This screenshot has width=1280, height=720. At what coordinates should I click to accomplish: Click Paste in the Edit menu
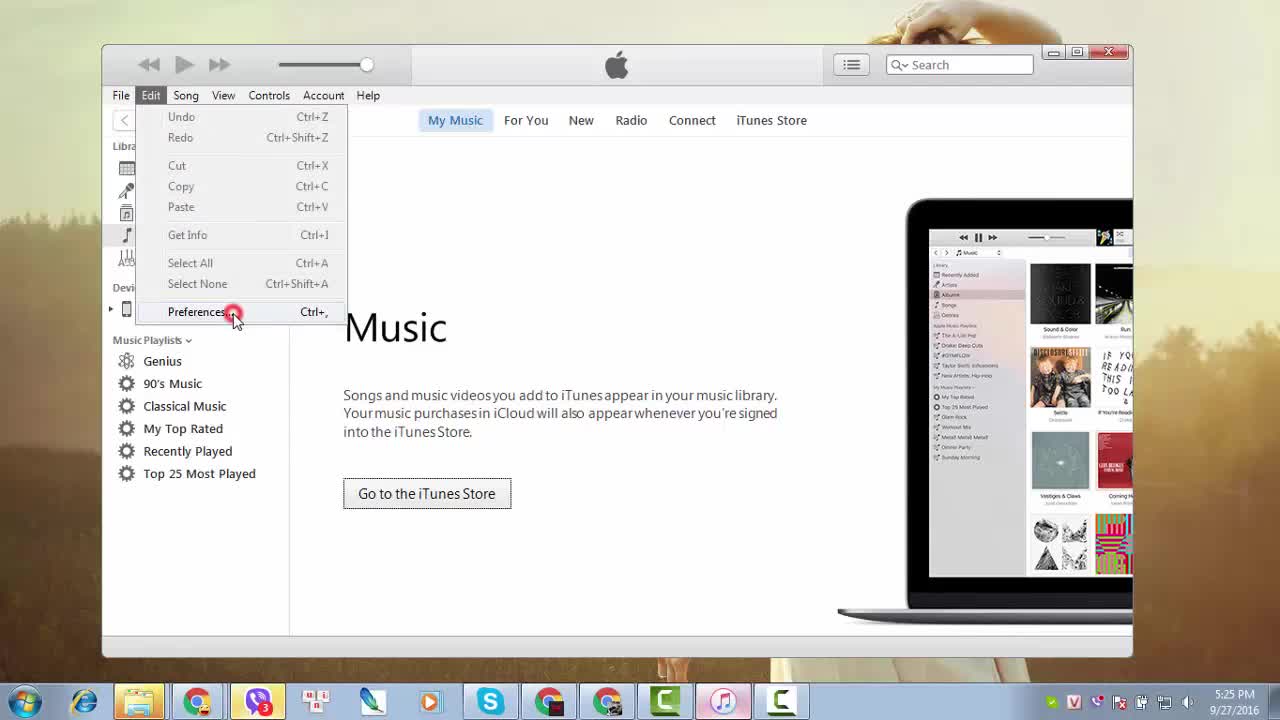coord(241,207)
